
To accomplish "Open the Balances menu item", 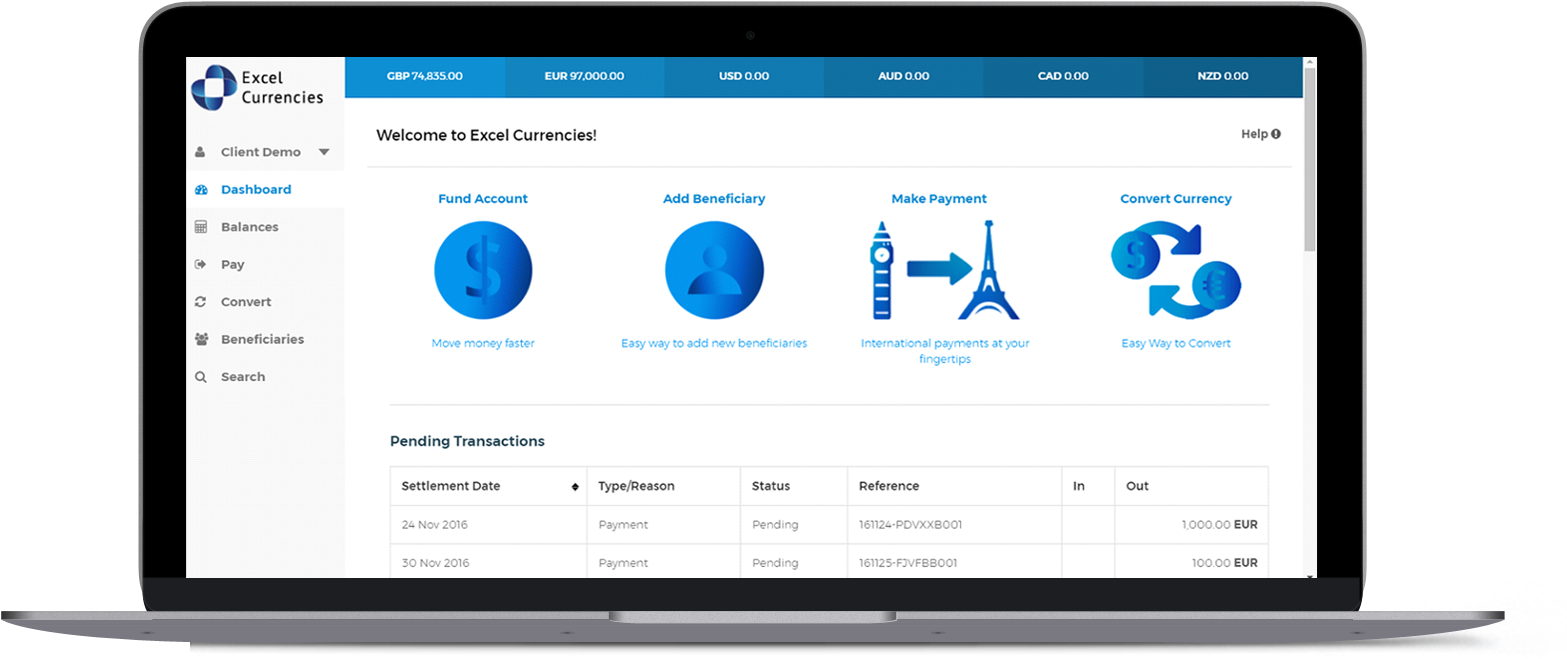I will pos(249,227).
